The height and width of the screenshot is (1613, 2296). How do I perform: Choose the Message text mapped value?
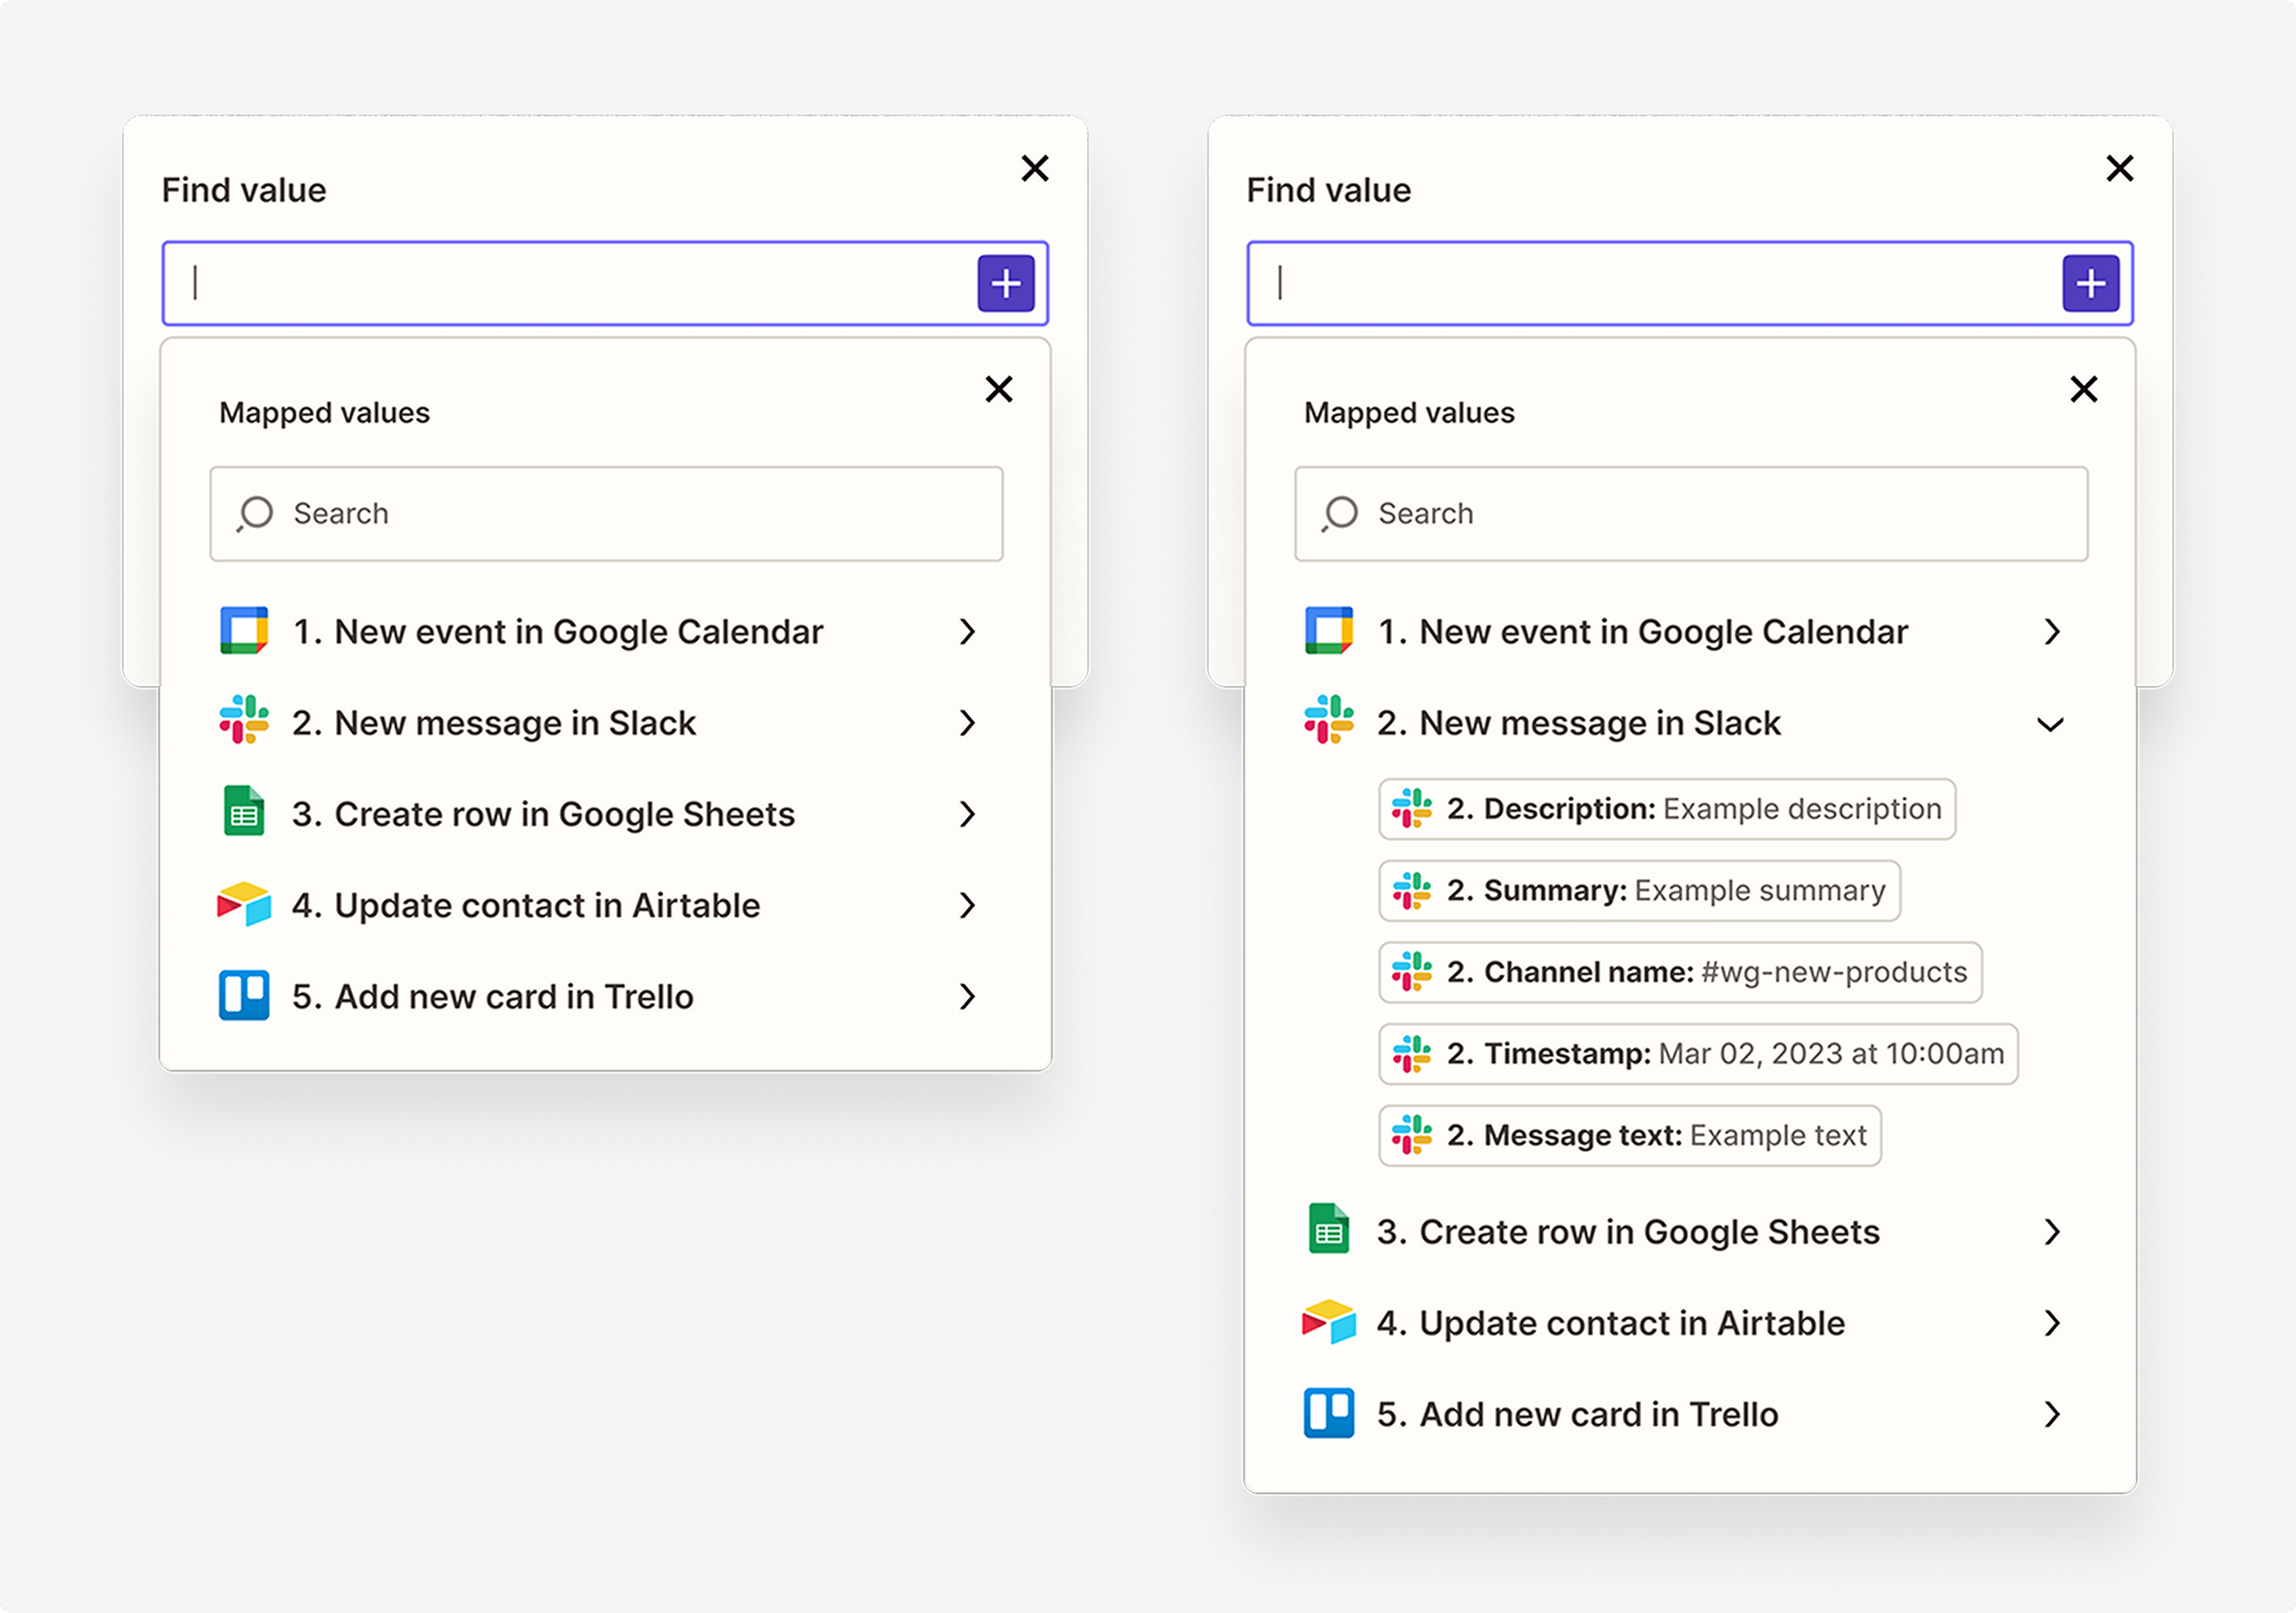[1629, 1135]
